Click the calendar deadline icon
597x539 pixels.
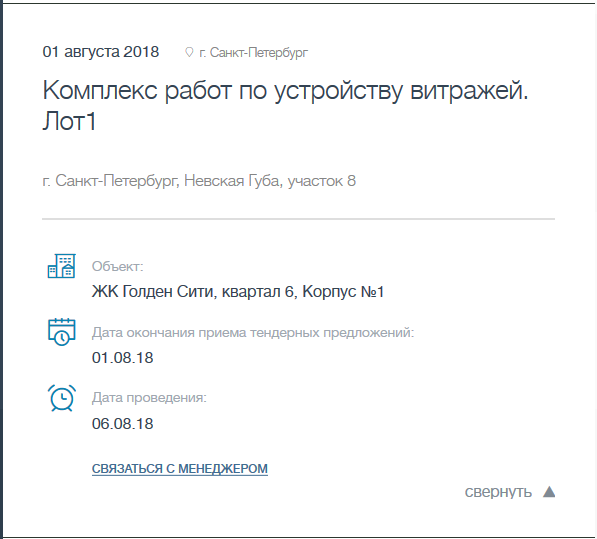click(62, 332)
